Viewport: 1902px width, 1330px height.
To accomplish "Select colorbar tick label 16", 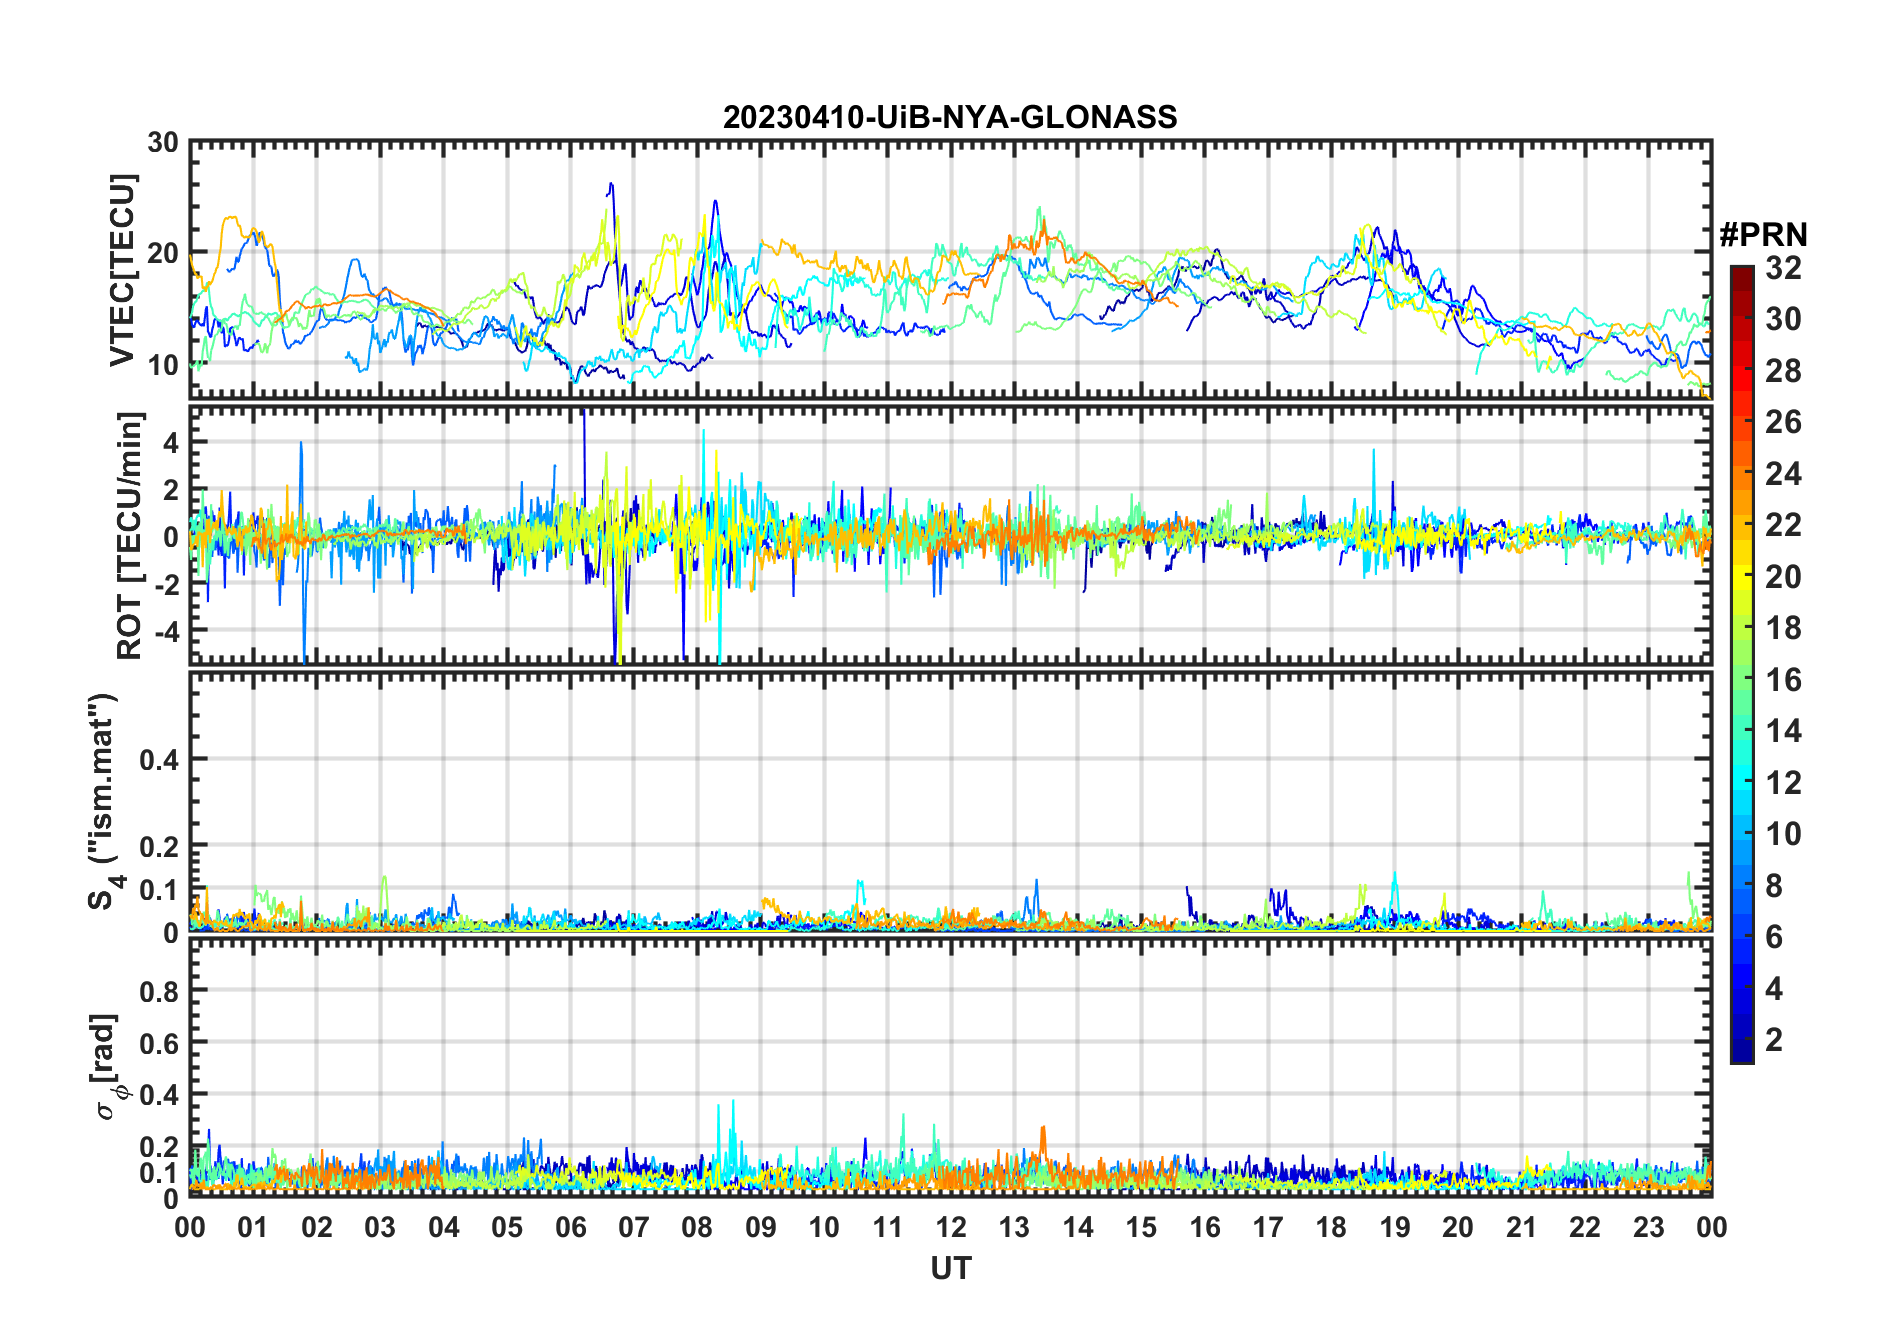I will 1784,680.
